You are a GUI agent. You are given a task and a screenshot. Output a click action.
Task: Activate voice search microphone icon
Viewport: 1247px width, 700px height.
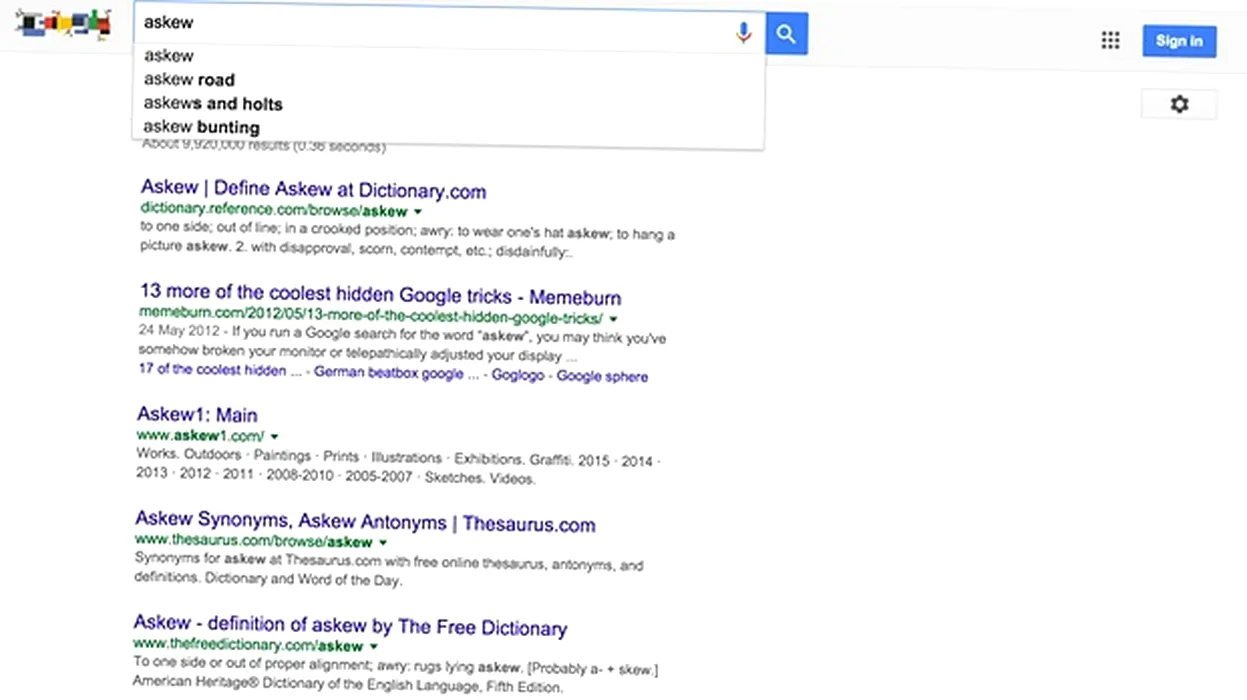click(x=743, y=33)
